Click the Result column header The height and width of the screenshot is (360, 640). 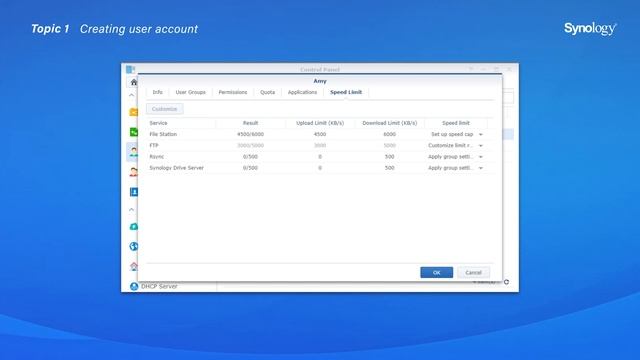(250, 123)
